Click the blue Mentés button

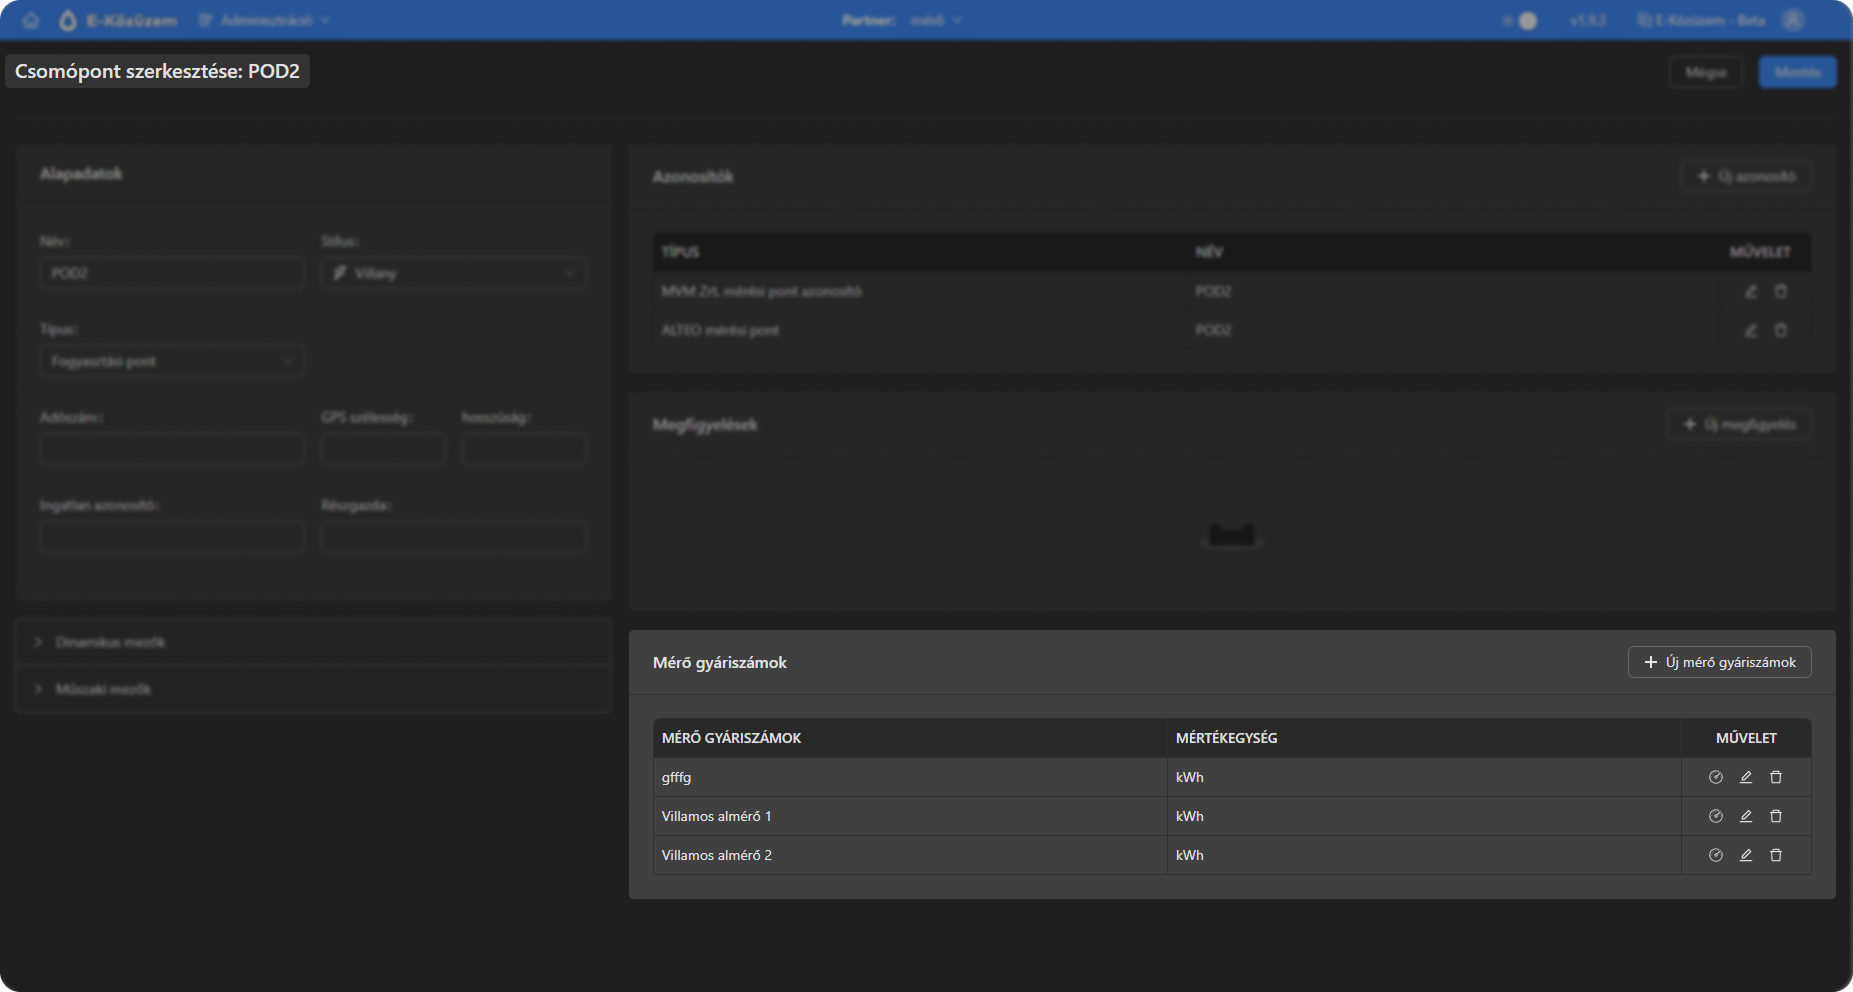point(1797,72)
